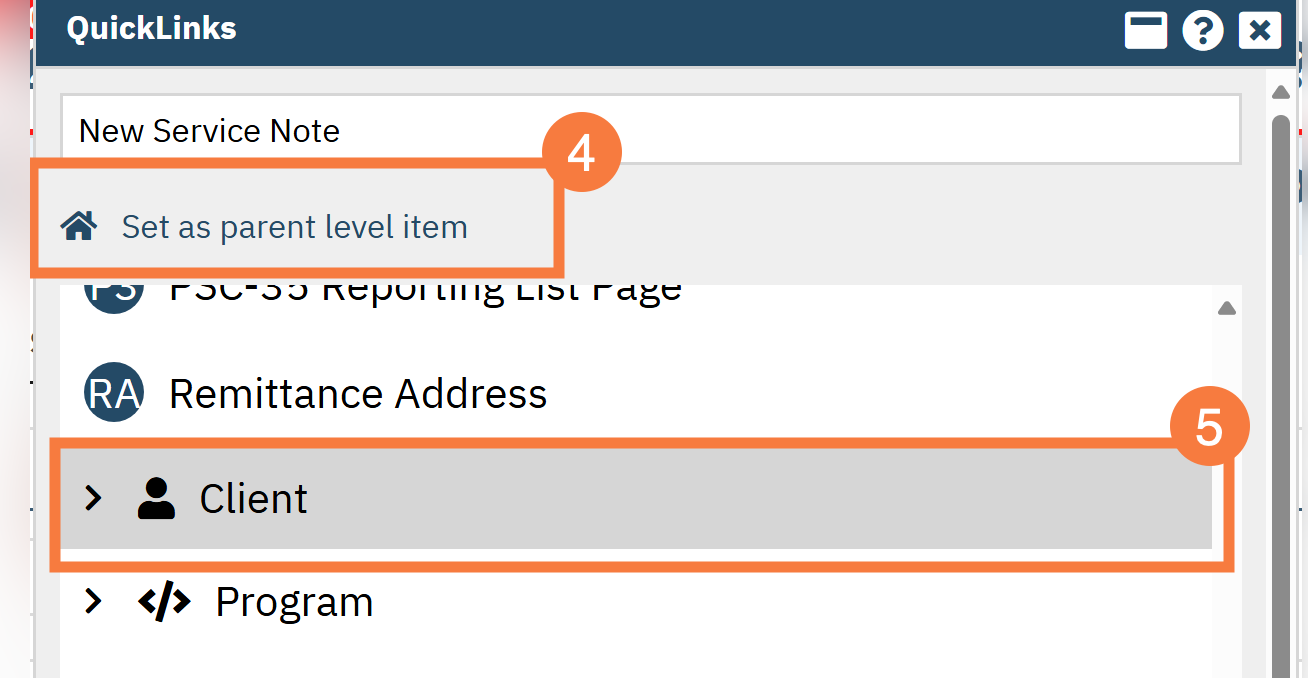The height and width of the screenshot is (678, 1308).
Task: Click the code icon next to Program
Action: click(x=163, y=601)
